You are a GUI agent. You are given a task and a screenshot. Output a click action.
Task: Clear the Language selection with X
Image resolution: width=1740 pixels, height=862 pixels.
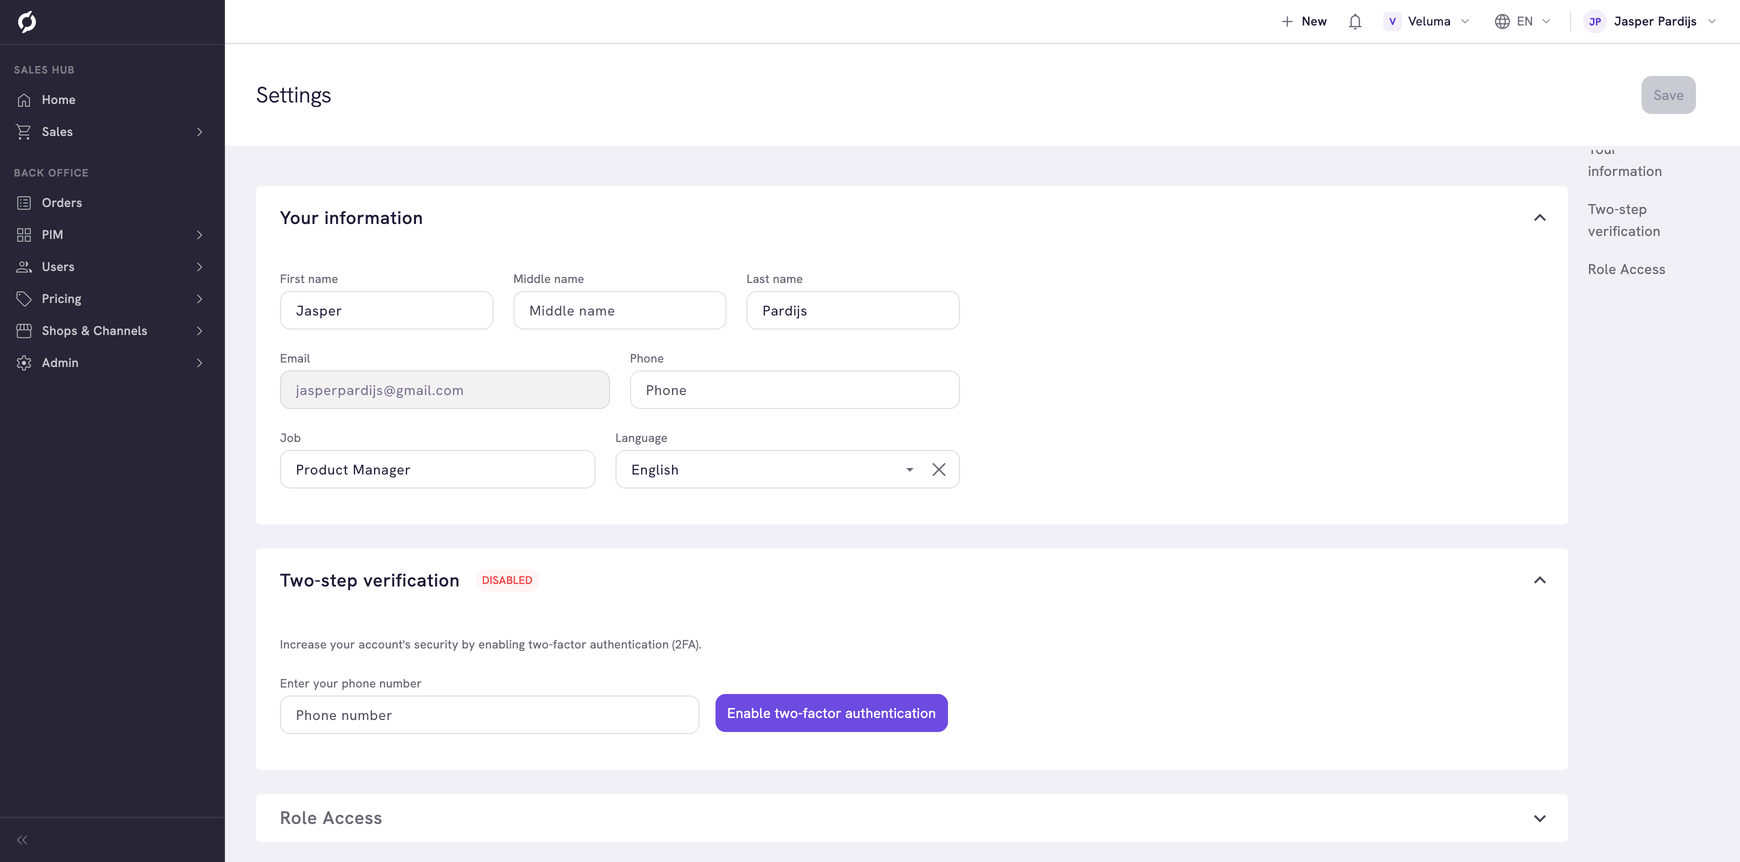tap(939, 470)
